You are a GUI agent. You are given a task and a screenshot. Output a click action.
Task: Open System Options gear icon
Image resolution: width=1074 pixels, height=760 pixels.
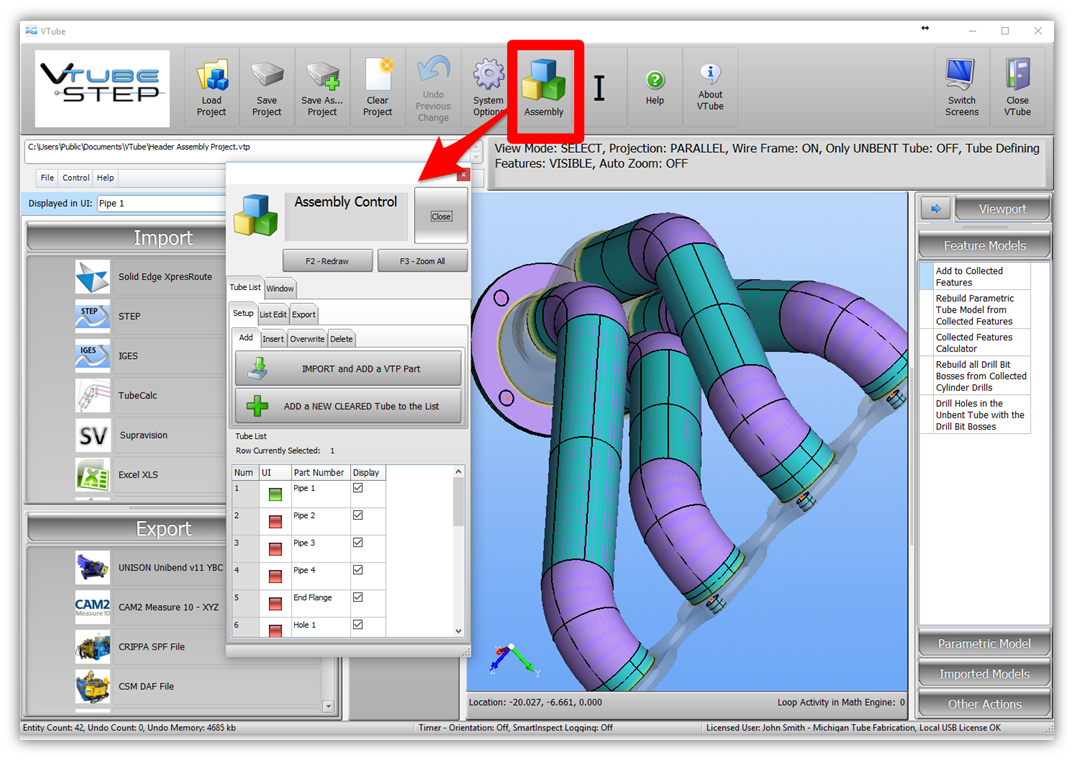pyautogui.click(x=488, y=77)
